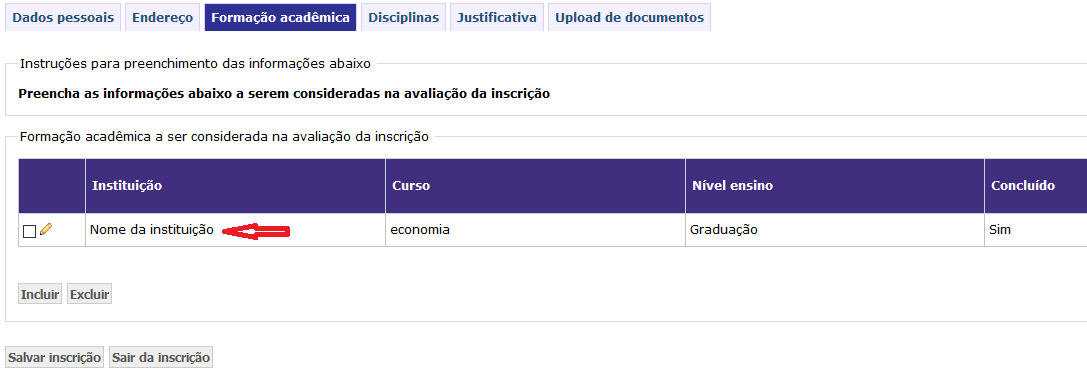Exit via the Sair da inscrição button
The image size is (1087, 380).
(161, 357)
